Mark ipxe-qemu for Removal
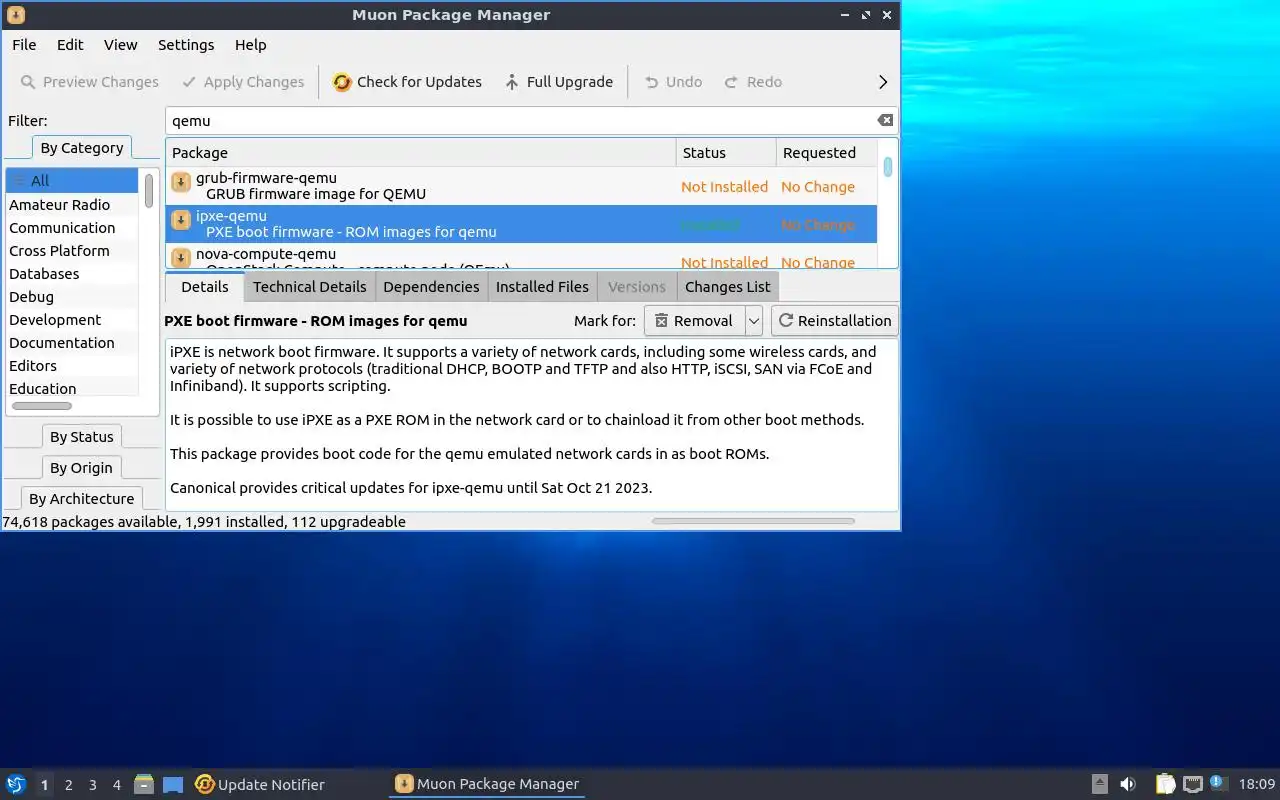This screenshot has height=800, width=1280. (x=694, y=321)
